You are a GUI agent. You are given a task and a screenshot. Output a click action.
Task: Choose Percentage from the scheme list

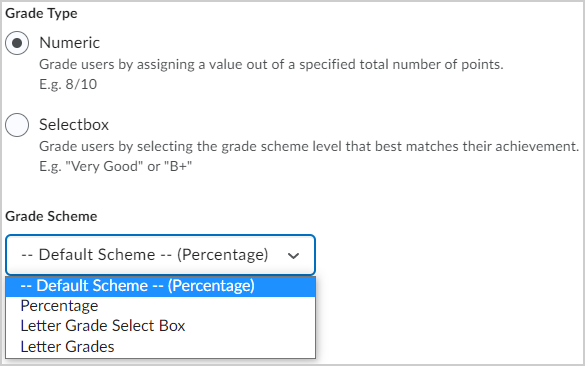click(x=160, y=306)
